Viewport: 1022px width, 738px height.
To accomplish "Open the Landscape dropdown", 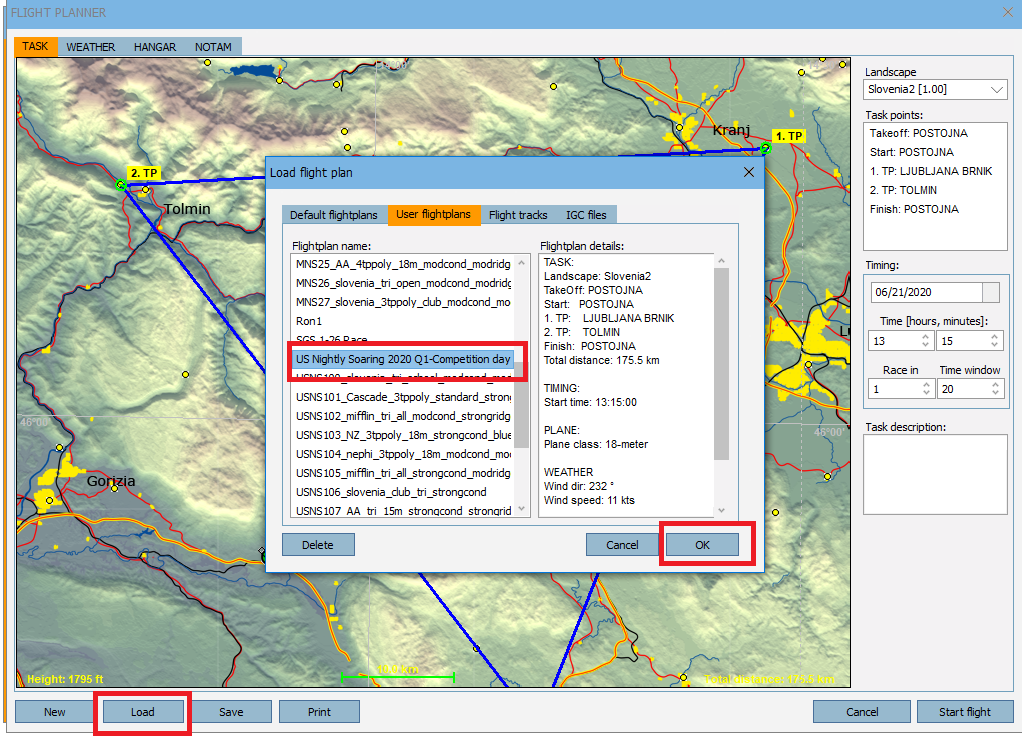I will (x=935, y=90).
